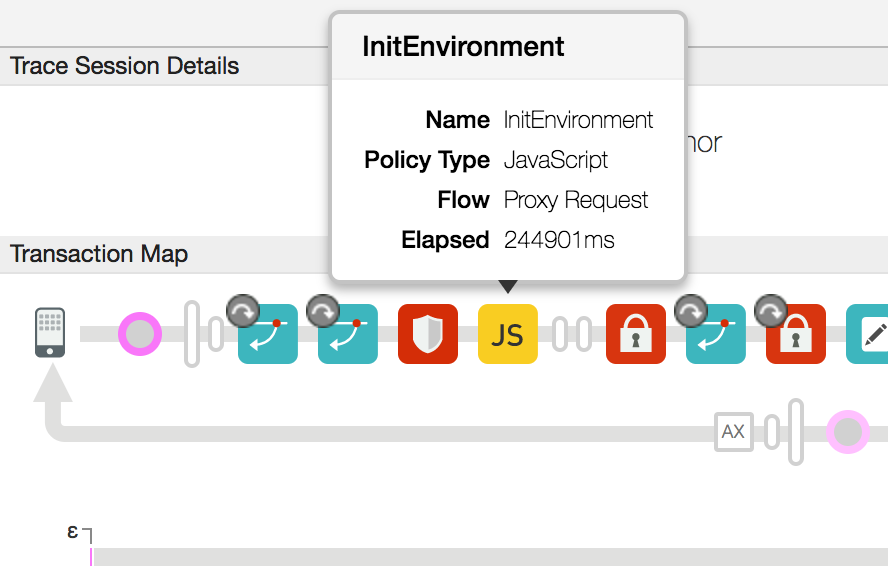Click the AX analytics icon on the response path
The height and width of the screenshot is (566, 888).
733,432
